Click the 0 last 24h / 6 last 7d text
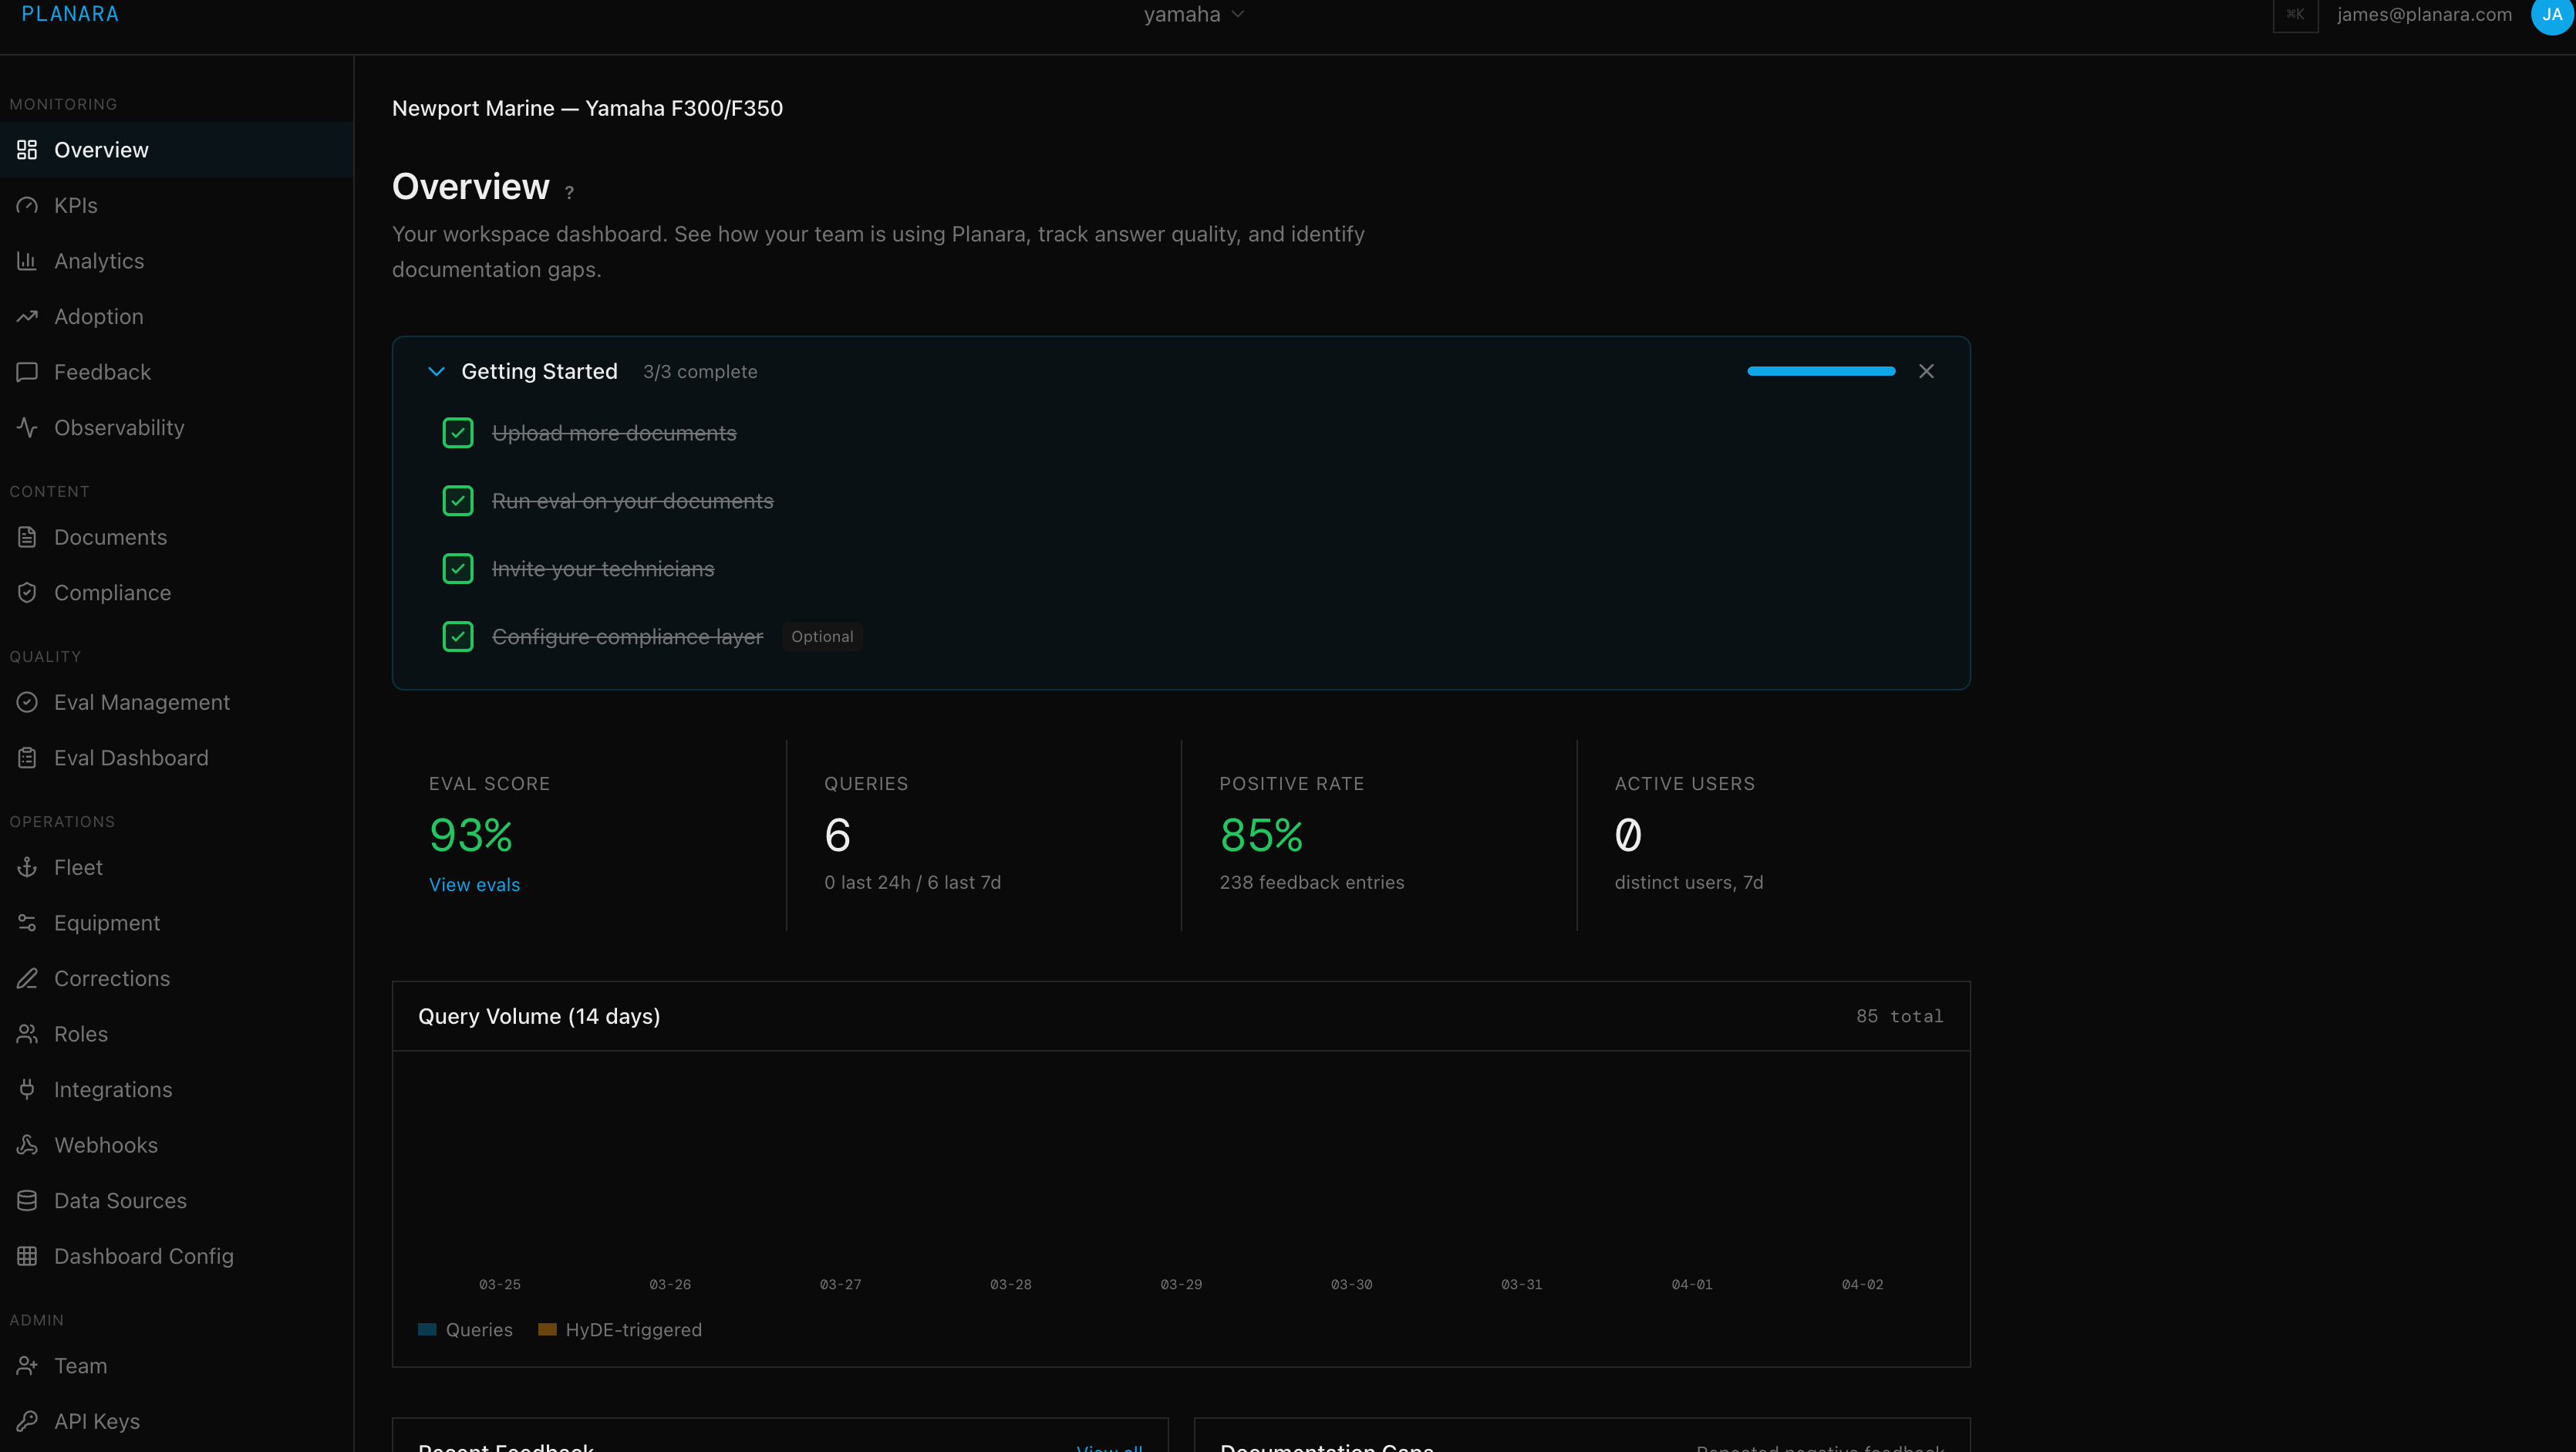This screenshot has width=2576, height=1452. tap(912, 883)
